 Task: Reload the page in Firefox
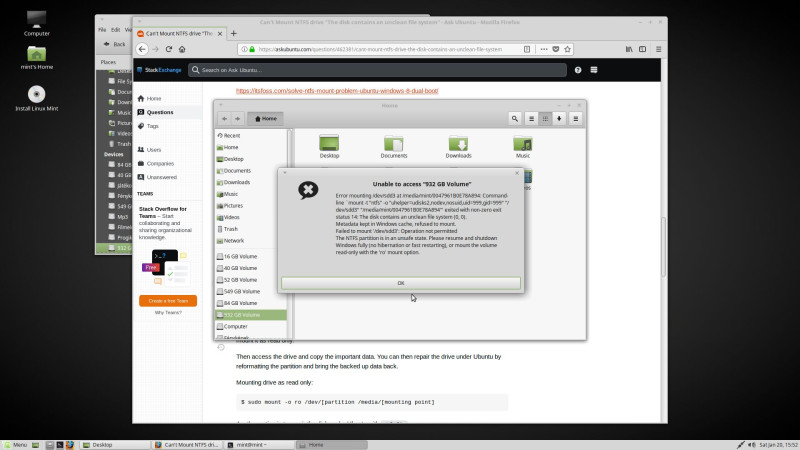[x=169, y=49]
